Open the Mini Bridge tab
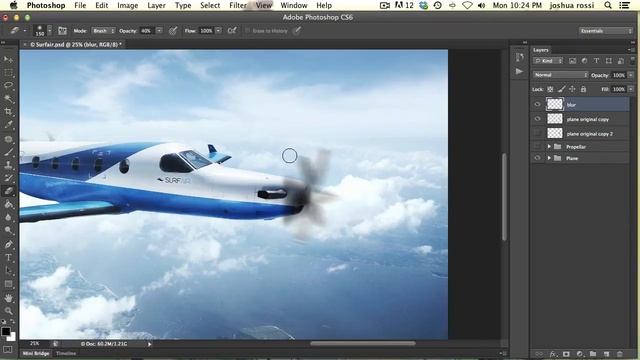 (36, 353)
